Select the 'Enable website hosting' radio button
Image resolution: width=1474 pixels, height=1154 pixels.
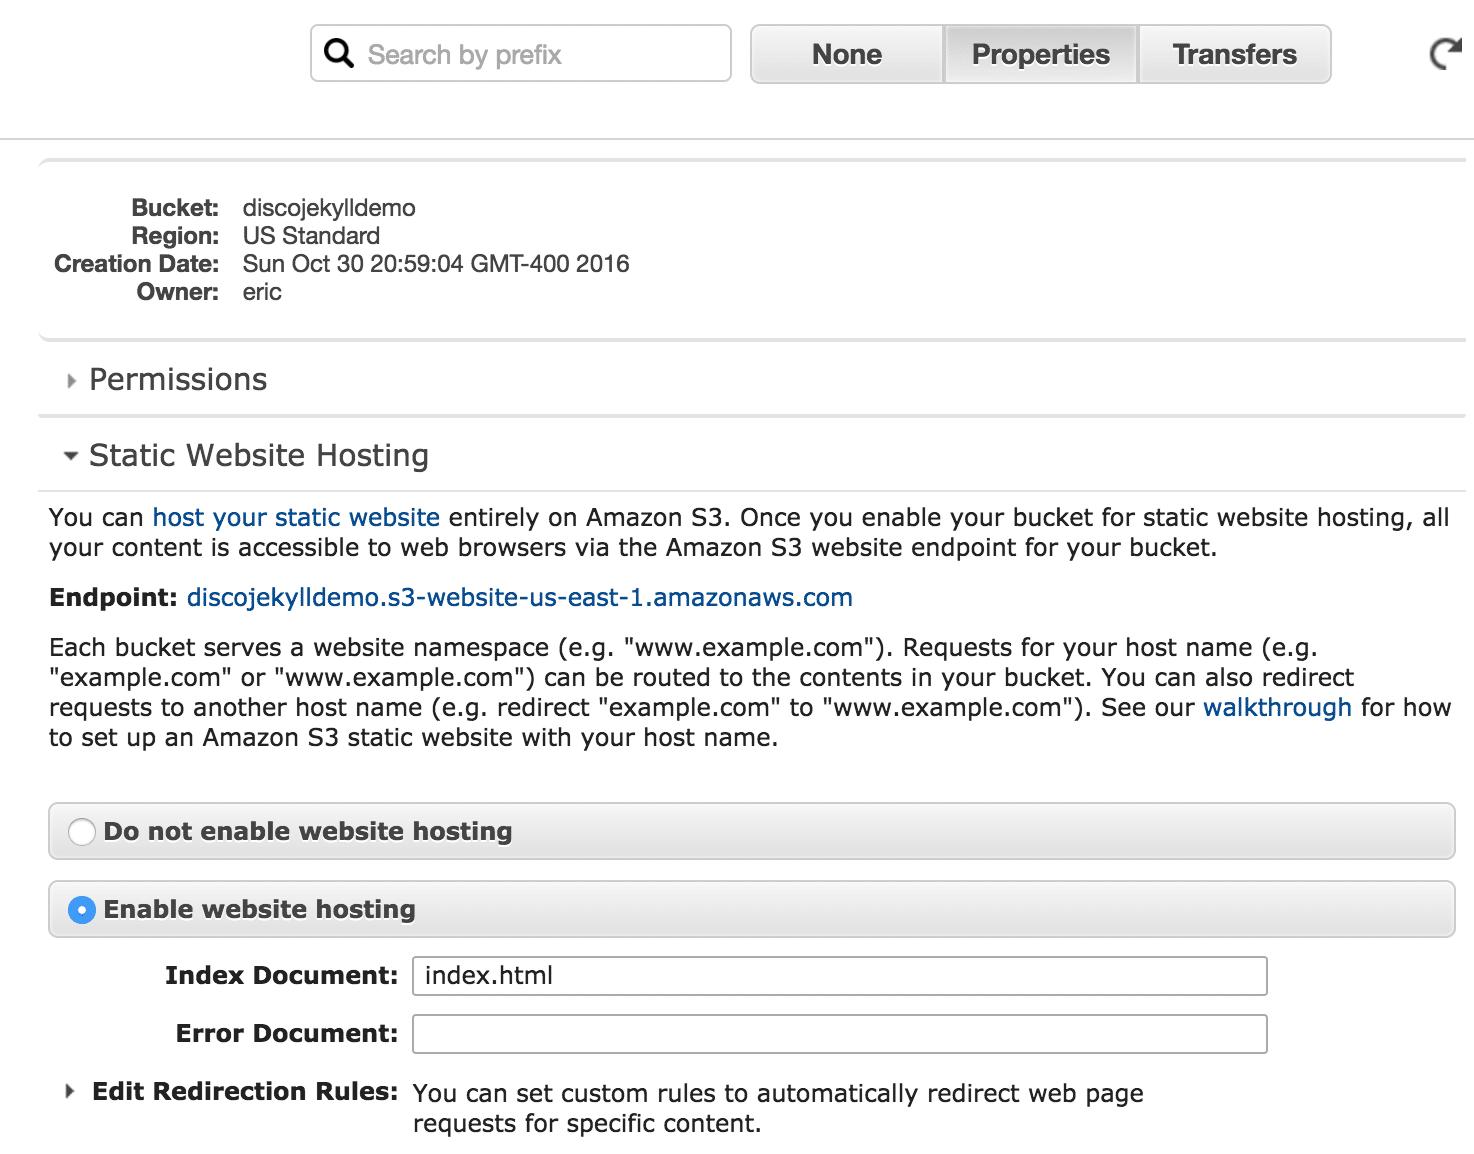[82, 910]
